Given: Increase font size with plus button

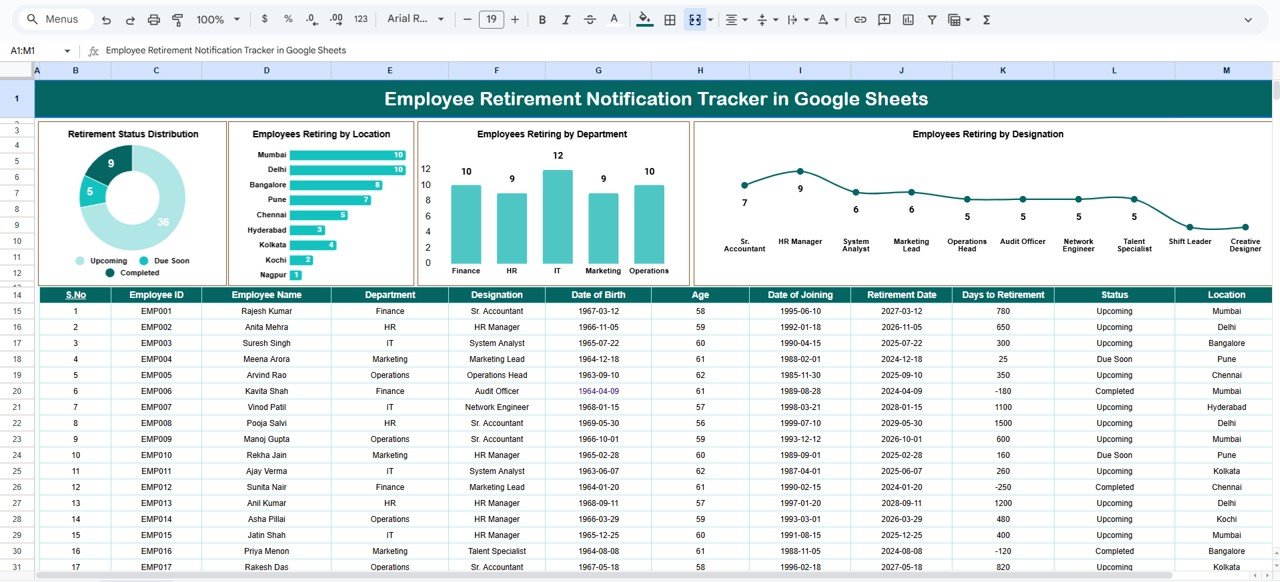Looking at the screenshot, I should [x=515, y=20].
